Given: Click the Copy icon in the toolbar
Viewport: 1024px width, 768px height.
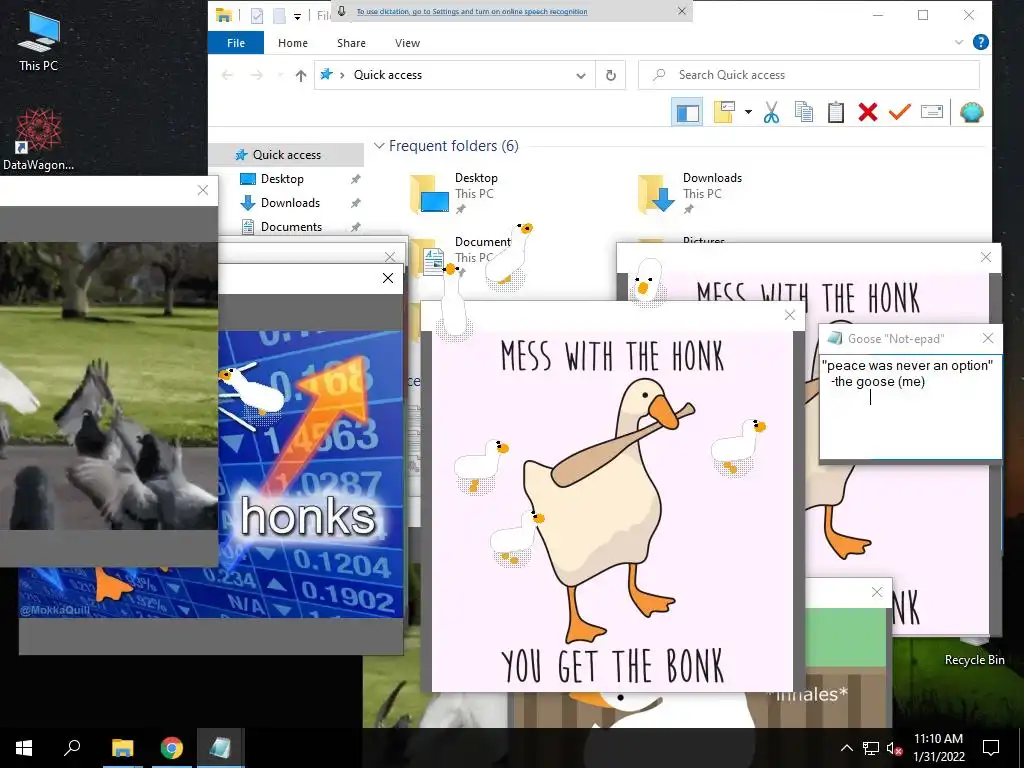Looking at the screenshot, I should (804, 112).
